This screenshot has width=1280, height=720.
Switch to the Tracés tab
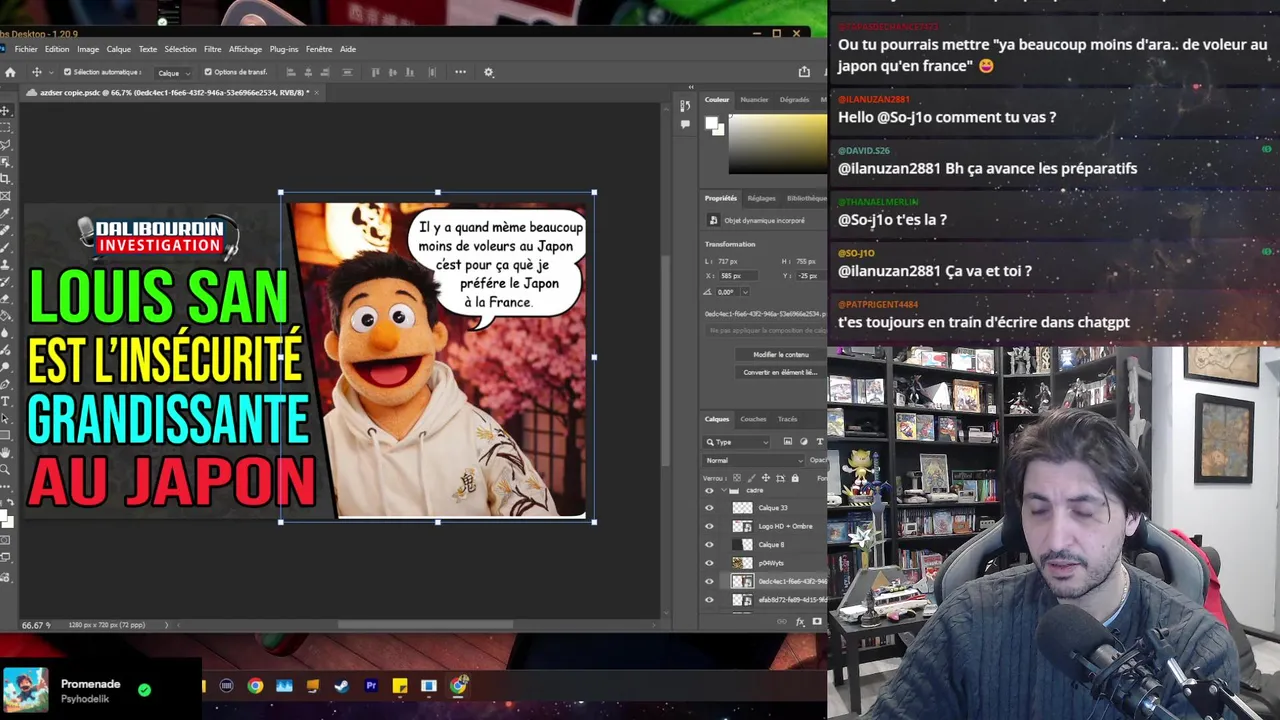click(x=787, y=419)
